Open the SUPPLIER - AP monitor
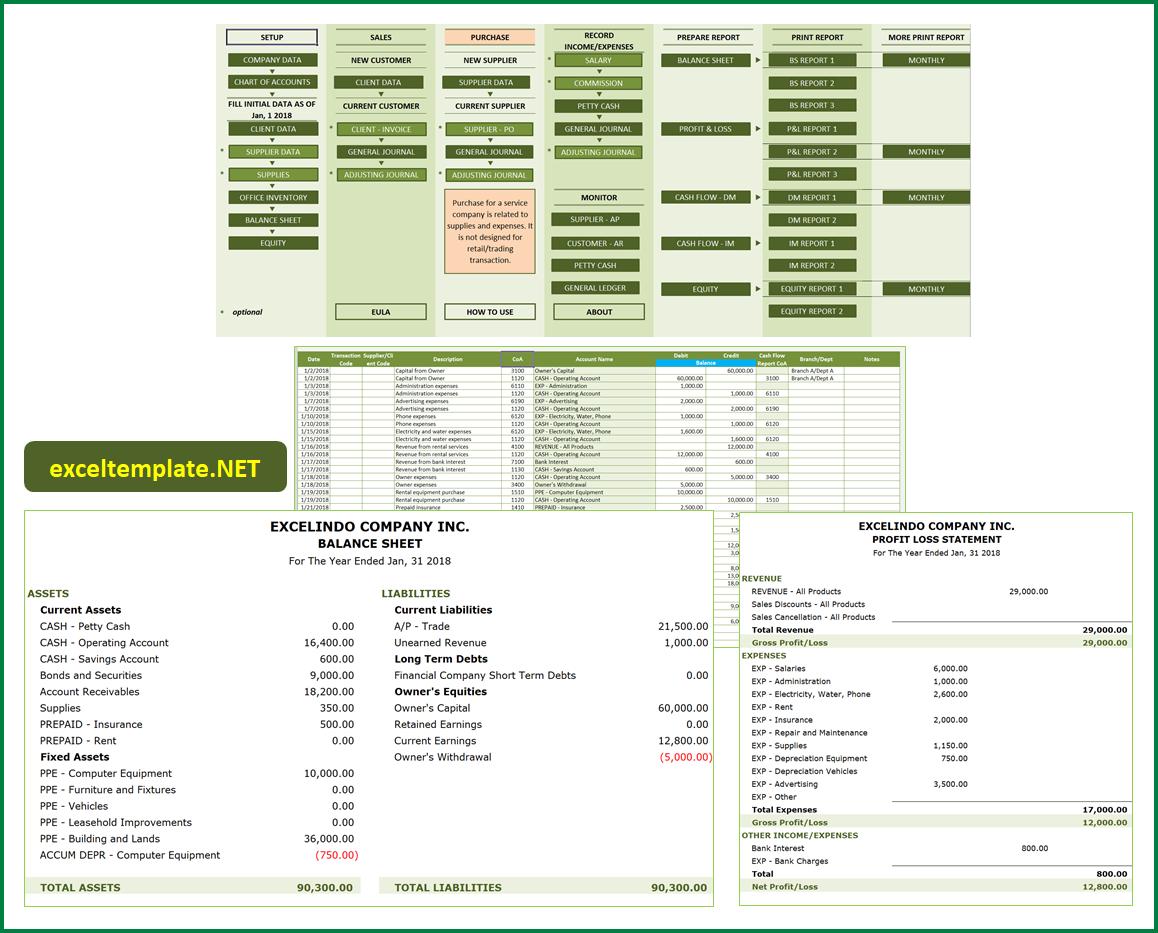 [595, 219]
